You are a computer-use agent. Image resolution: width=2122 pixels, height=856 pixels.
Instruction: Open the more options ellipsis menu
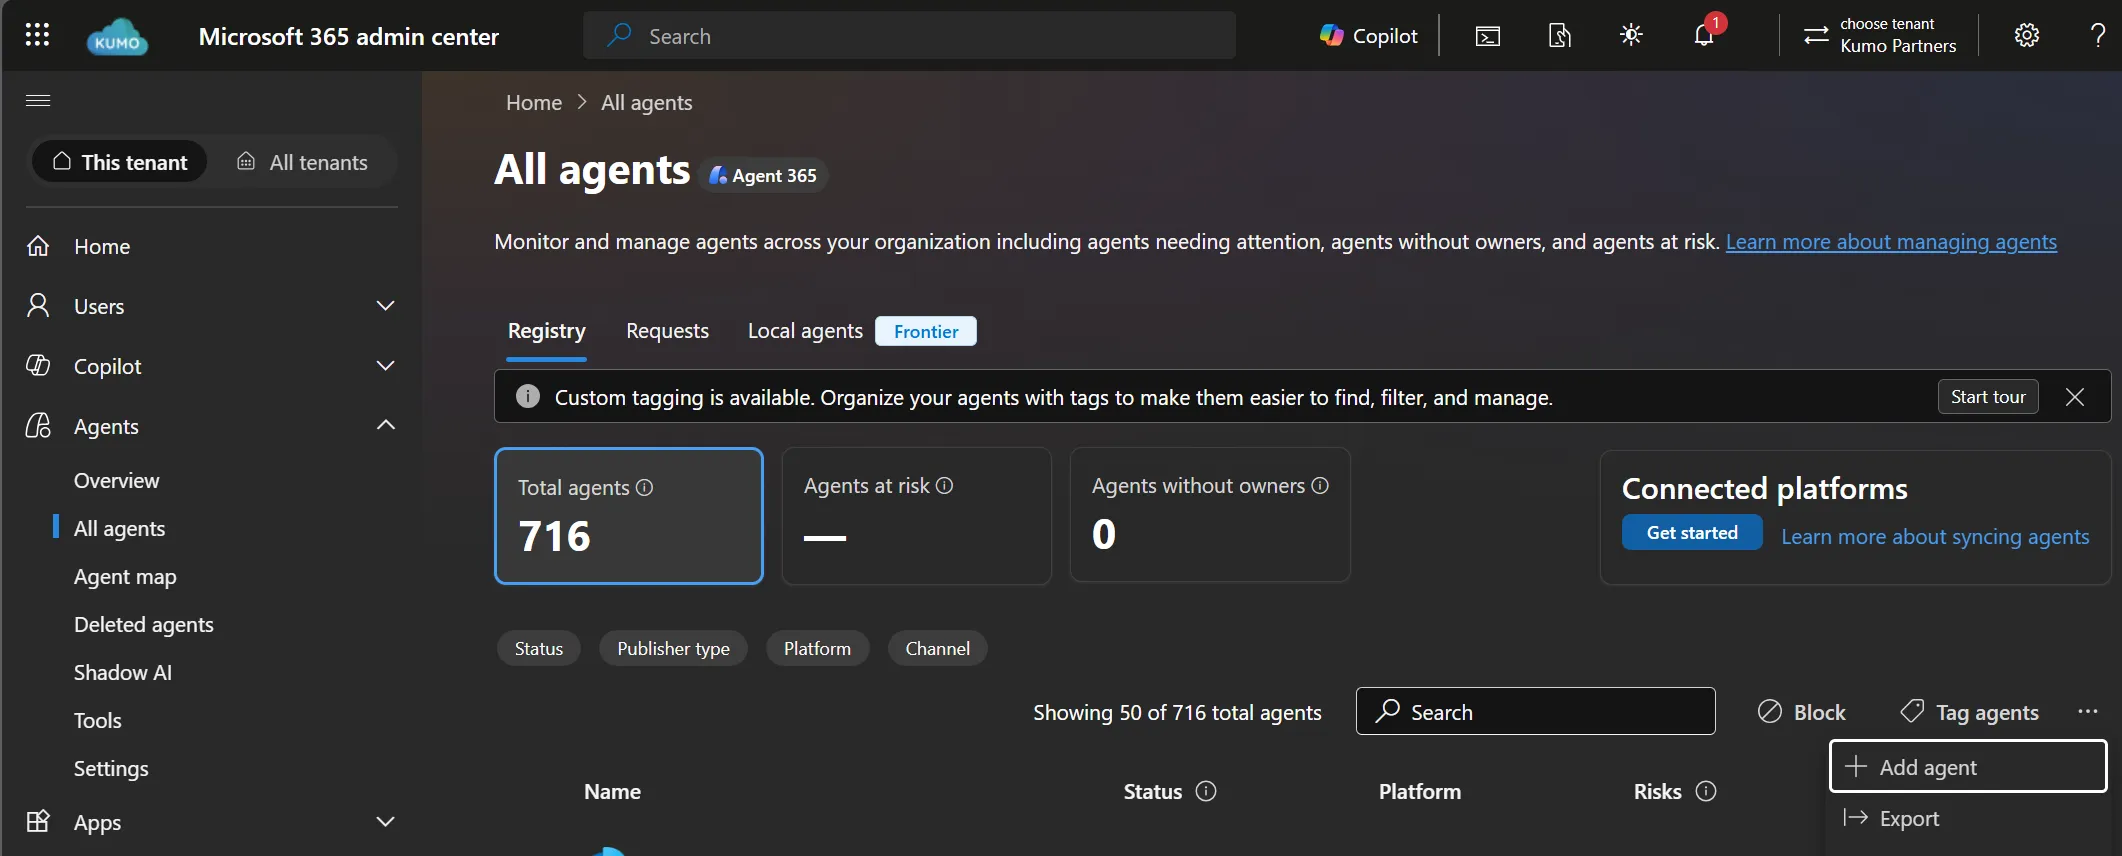[2087, 711]
